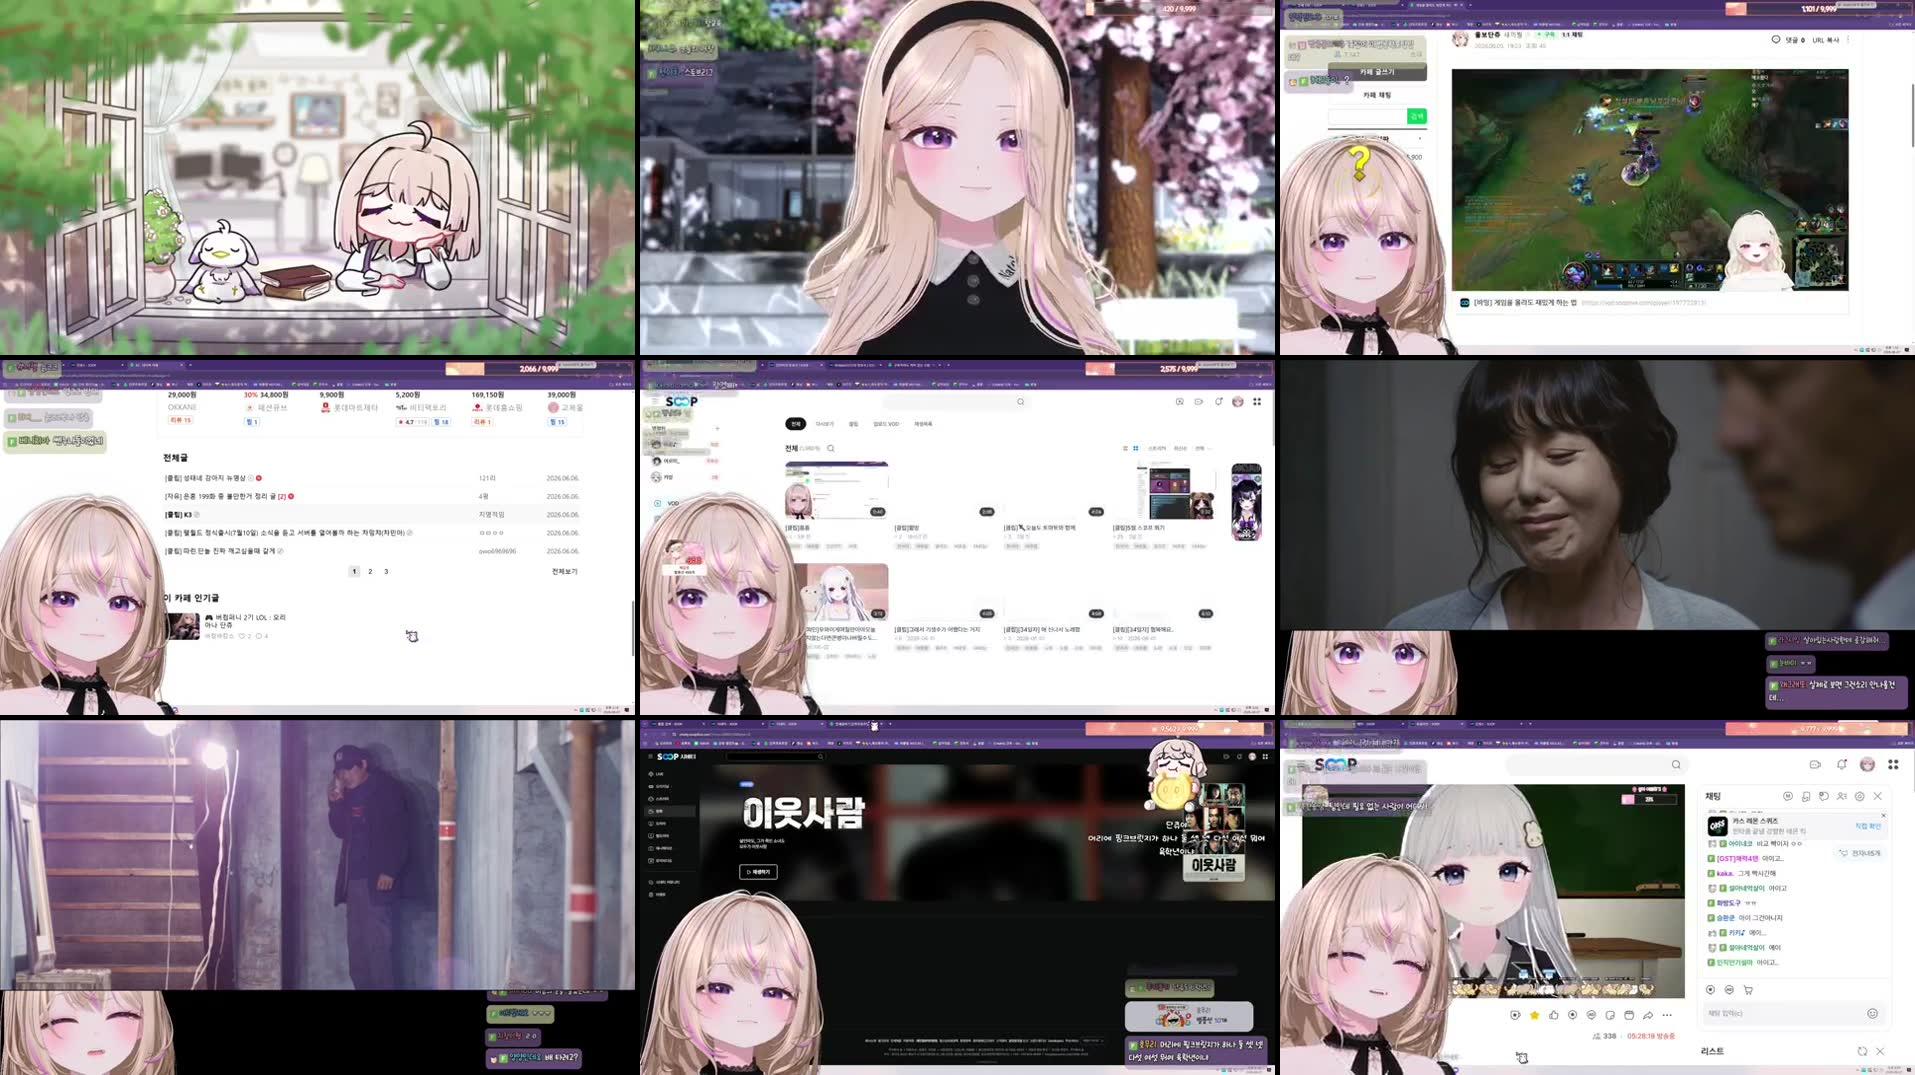Toggle the yellow favorite star below the live player

1534,1015
